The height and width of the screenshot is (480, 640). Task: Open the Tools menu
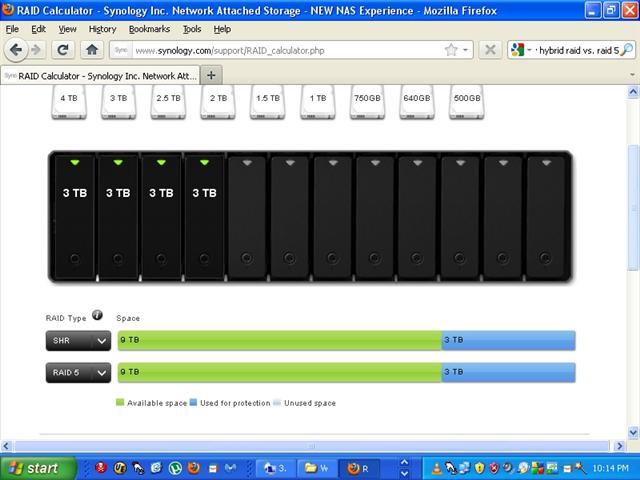192,29
